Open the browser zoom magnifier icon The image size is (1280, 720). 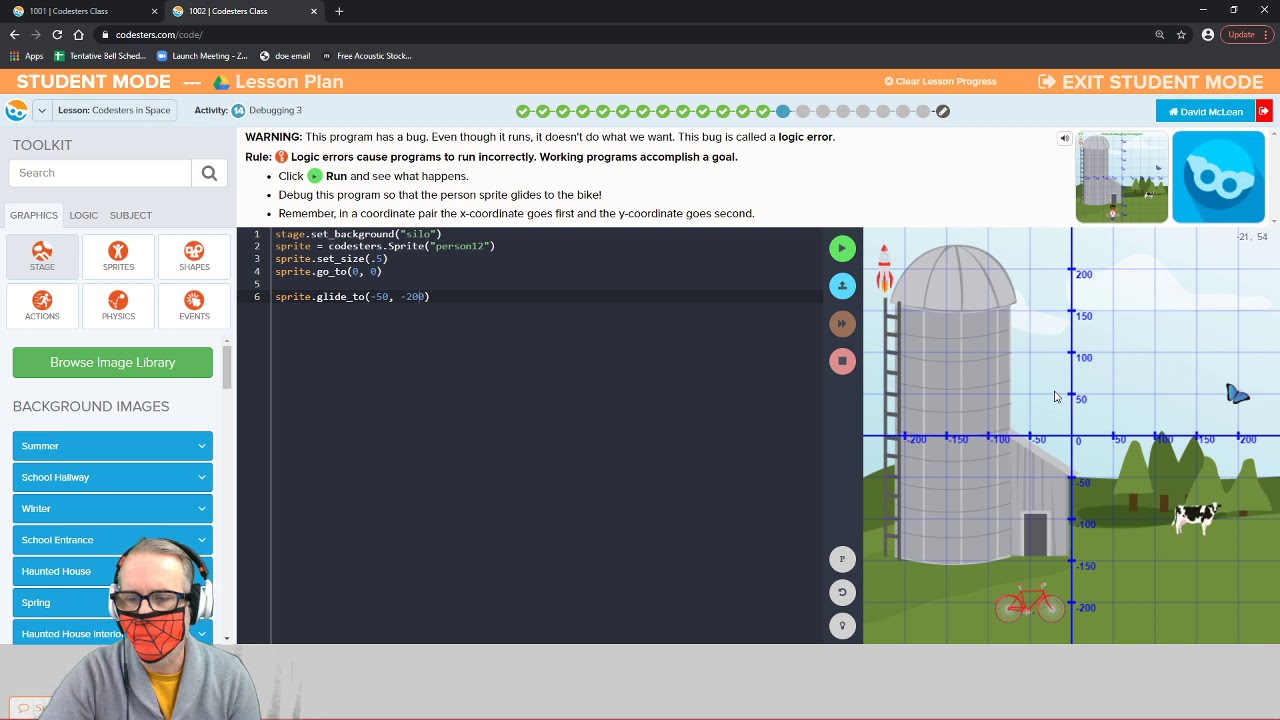pyautogui.click(x=1159, y=35)
